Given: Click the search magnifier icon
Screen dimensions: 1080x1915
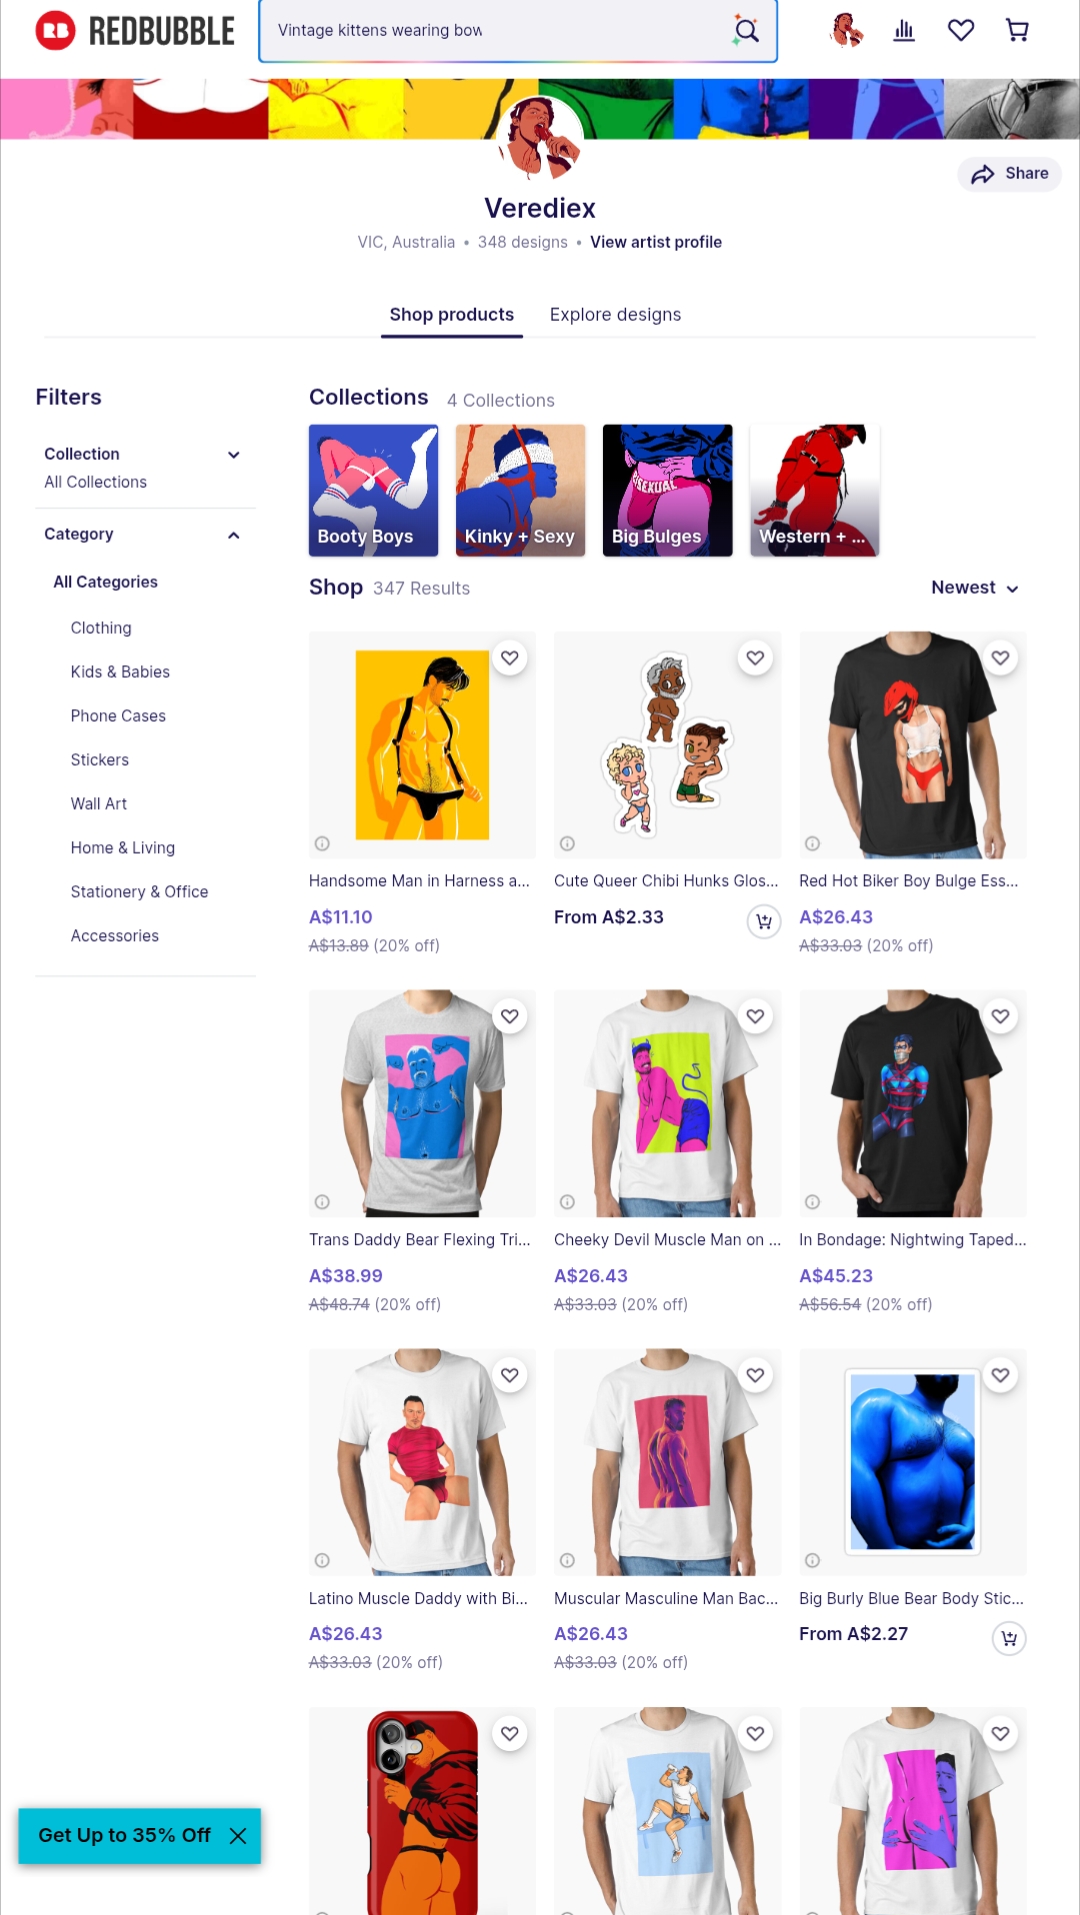Looking at the screenshot, I should 746,31.
